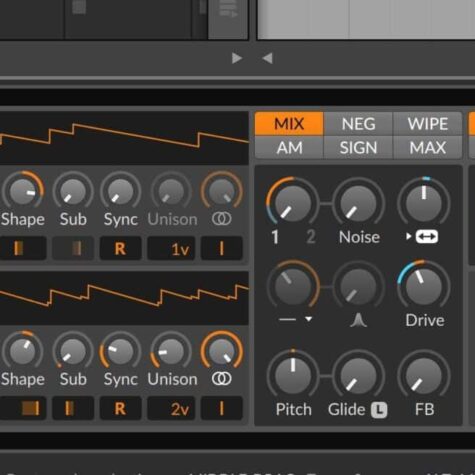Adjust oscillator 2 stereo width knob

(222, 351)
